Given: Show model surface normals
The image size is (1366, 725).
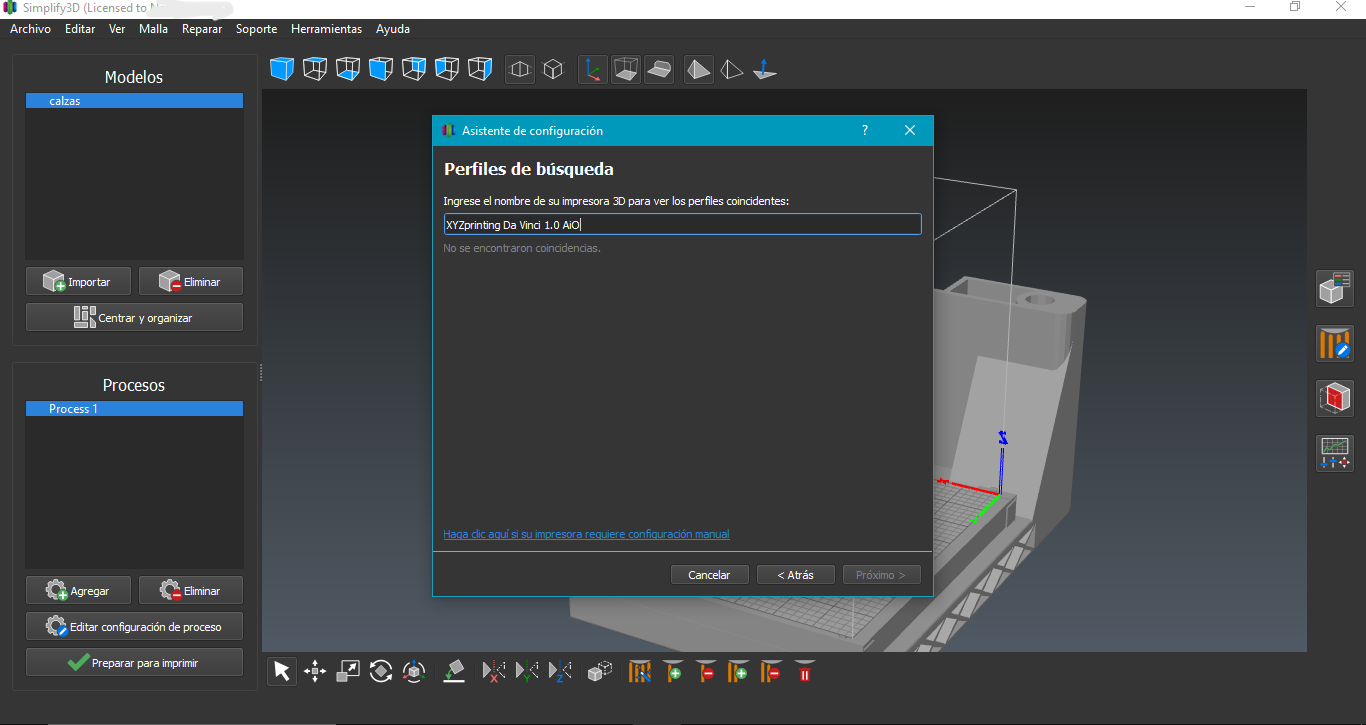Looking at the screenshot, I should (765, 69).
